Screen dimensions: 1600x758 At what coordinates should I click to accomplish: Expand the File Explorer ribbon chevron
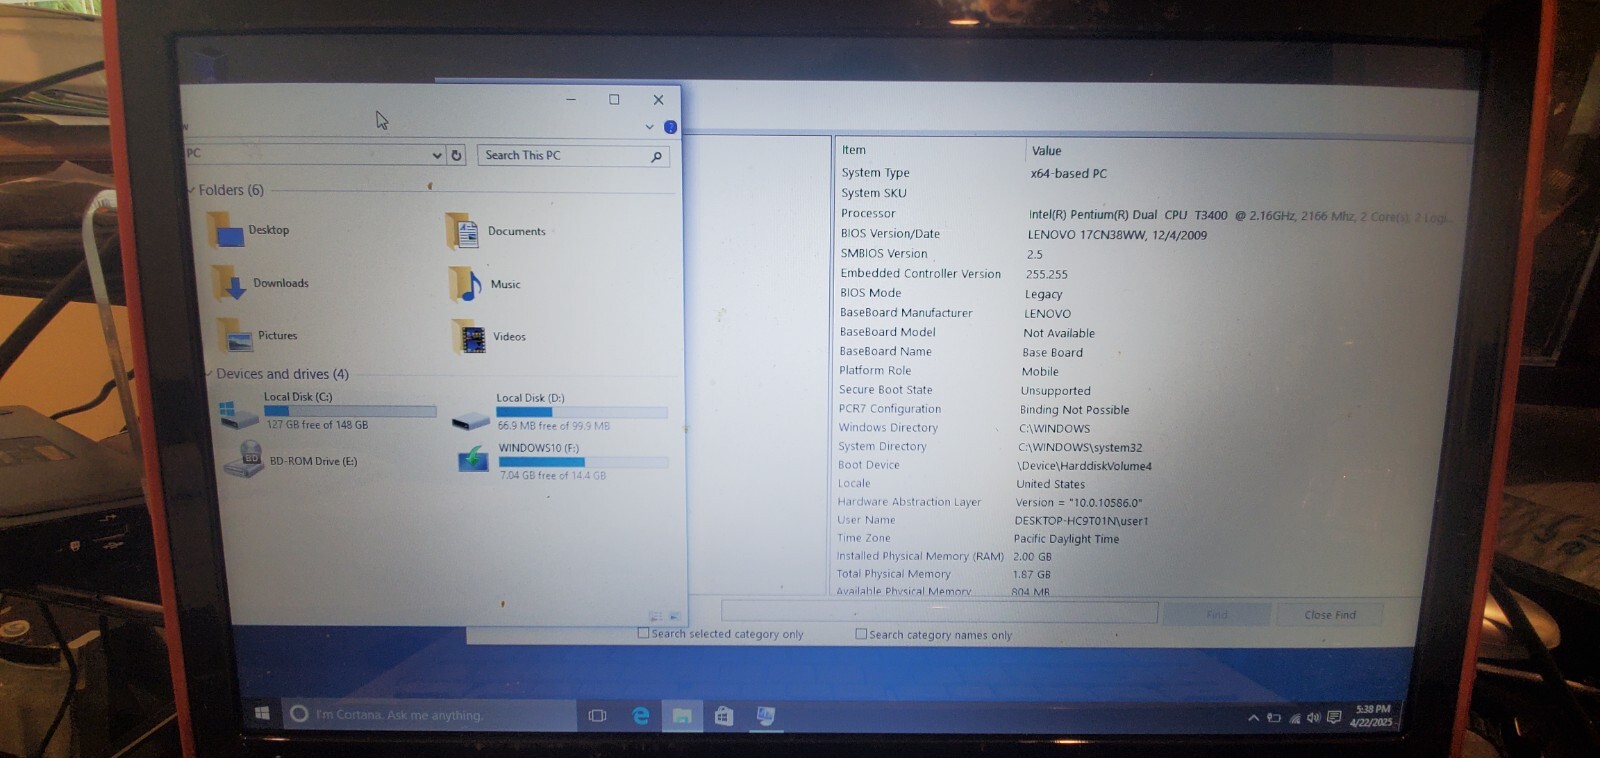click(649, 127)
